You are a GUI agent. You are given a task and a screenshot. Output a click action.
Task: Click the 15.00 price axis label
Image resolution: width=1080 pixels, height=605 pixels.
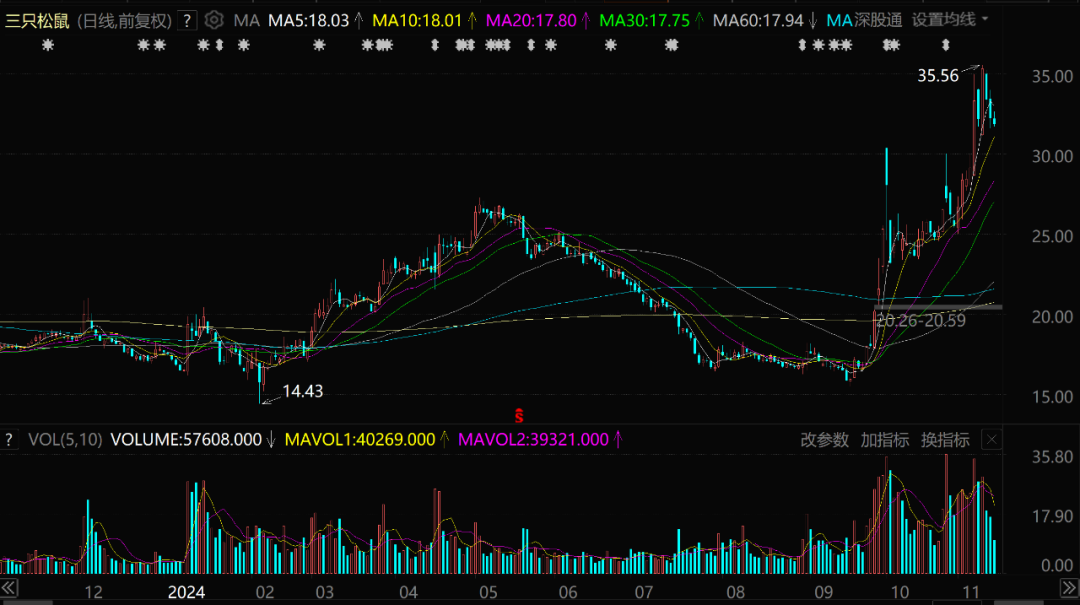1052,397
